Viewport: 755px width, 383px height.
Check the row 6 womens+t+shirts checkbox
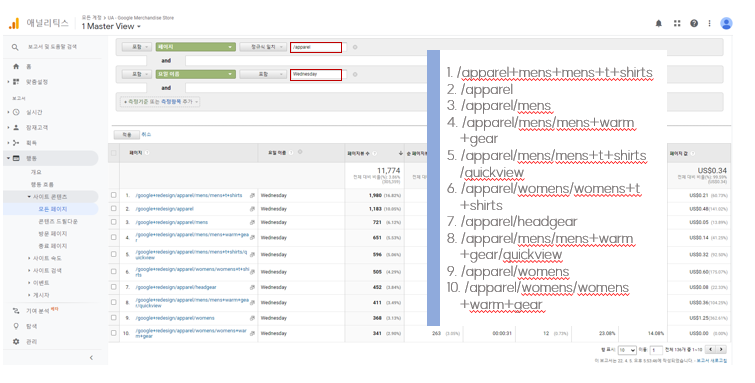(114, 271)
